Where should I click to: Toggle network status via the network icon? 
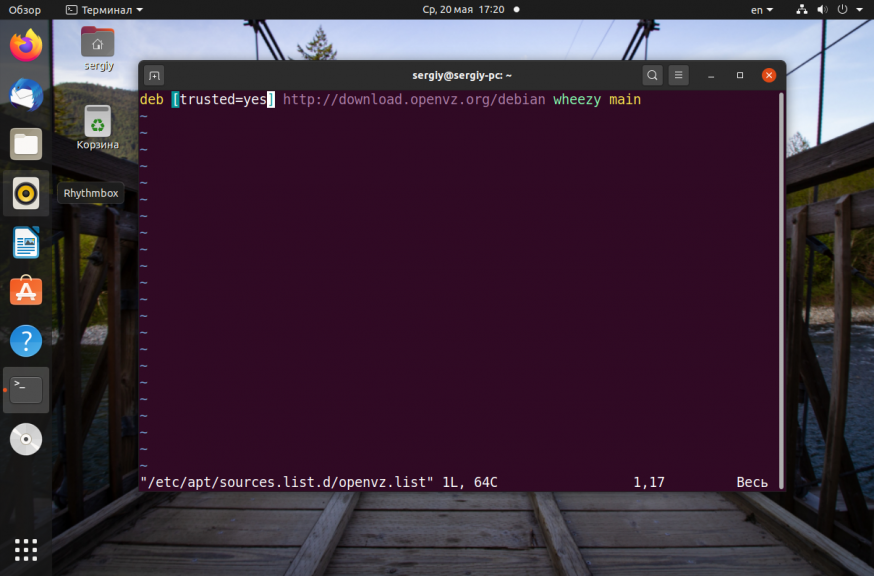pos(801,9)
